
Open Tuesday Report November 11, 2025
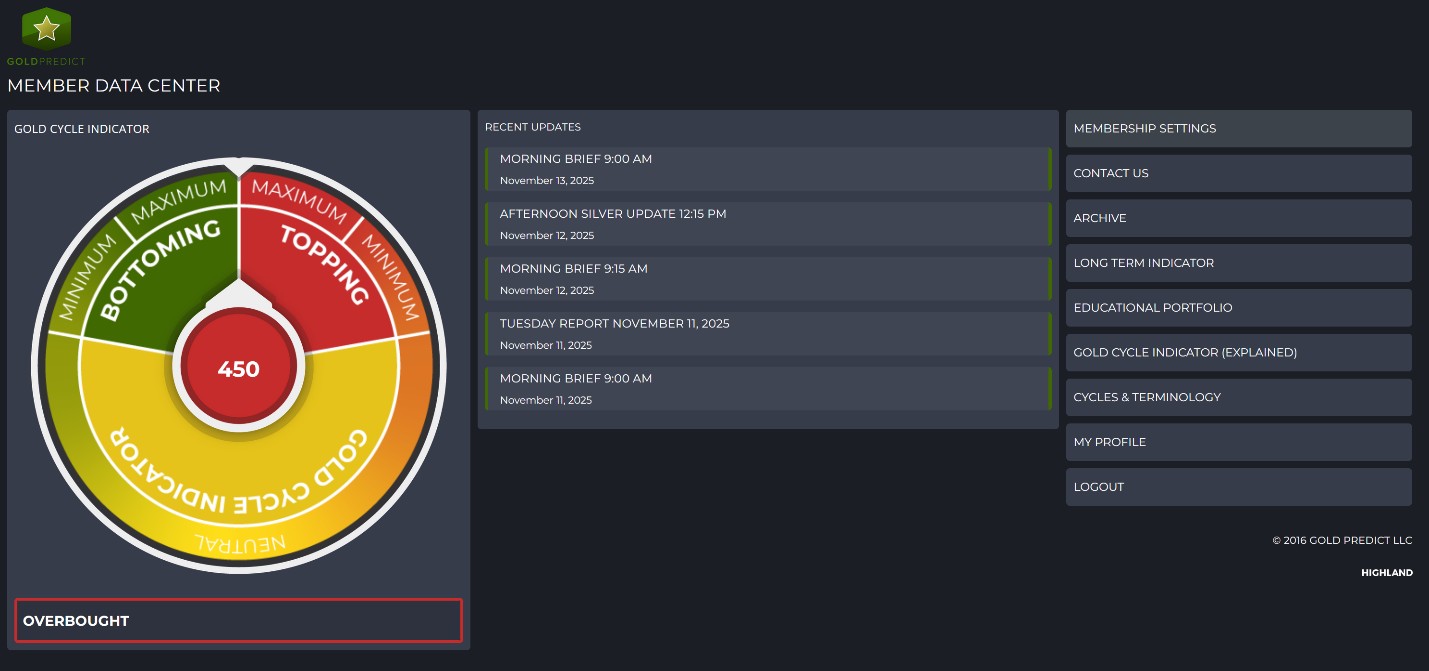pyautogui.click(x=768, y=334)
